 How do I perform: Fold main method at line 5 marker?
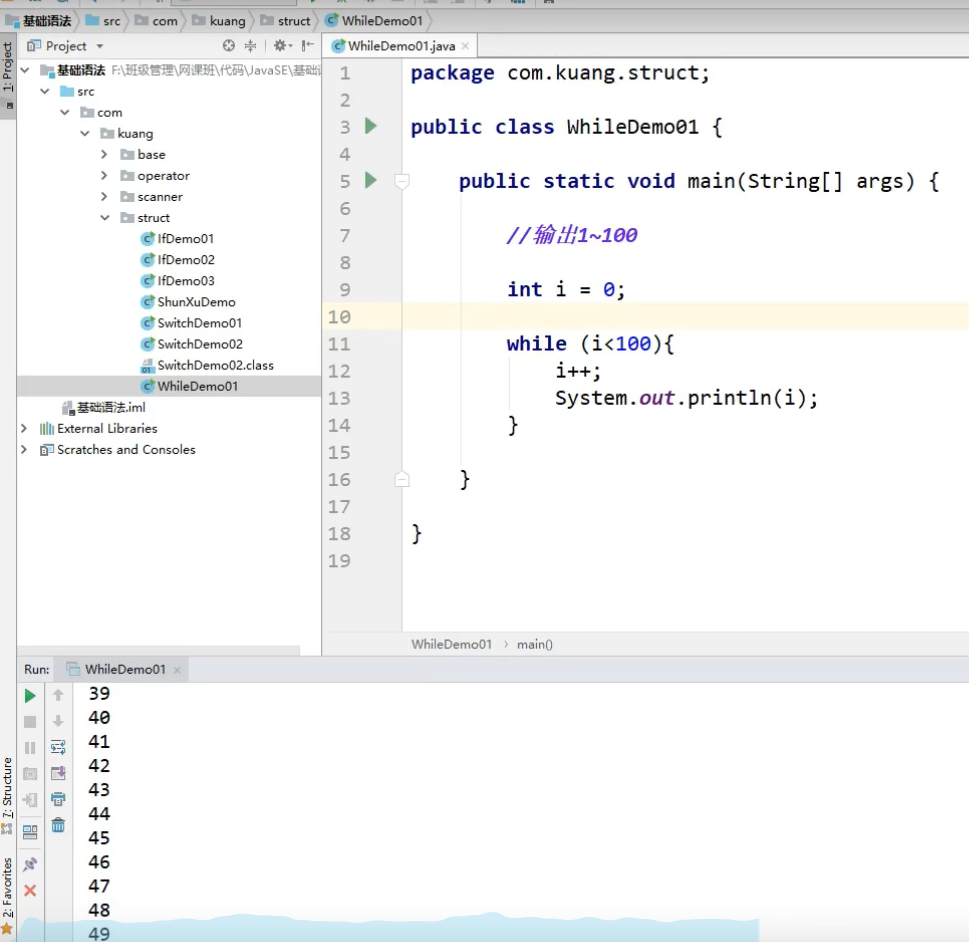pos(402,181)
